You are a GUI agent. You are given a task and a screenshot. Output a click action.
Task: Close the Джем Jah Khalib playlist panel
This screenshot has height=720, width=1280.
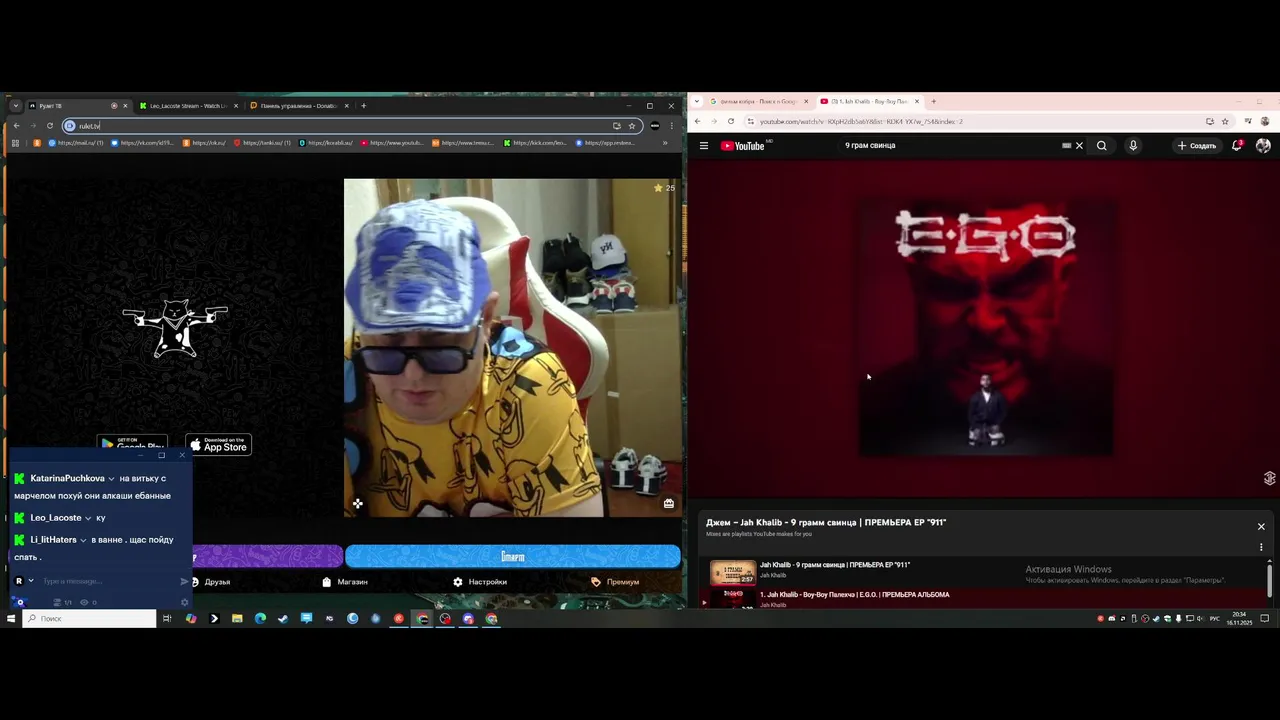click(1261, 527)
